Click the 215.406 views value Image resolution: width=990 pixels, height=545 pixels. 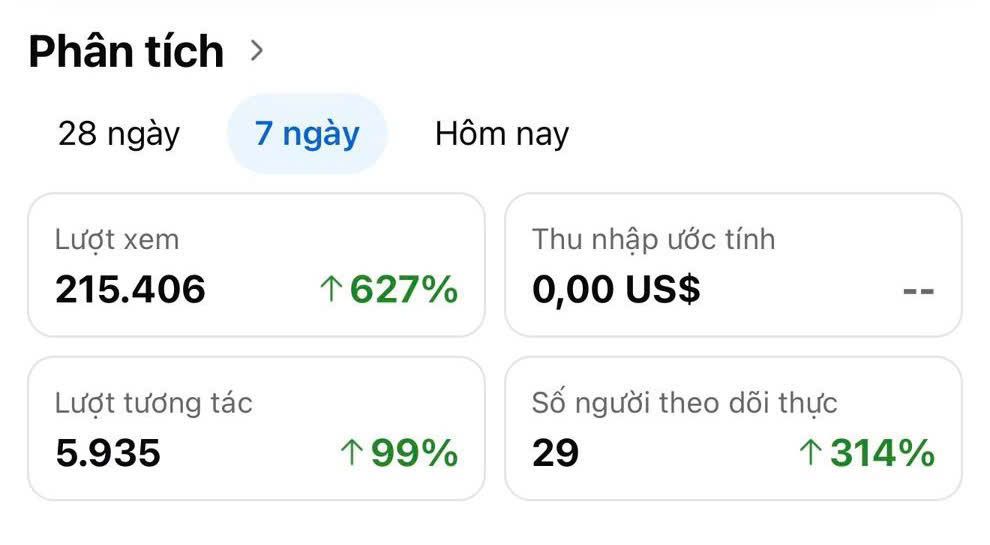(x=130, y=290)
